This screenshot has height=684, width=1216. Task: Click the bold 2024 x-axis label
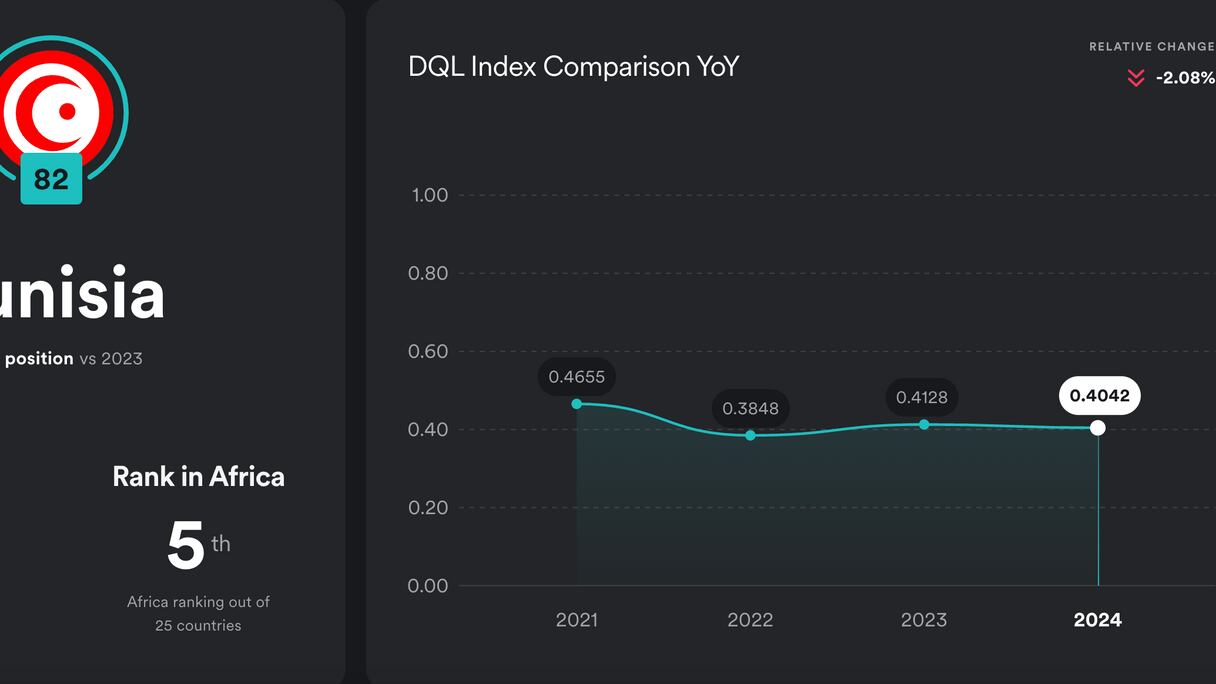1098,620
